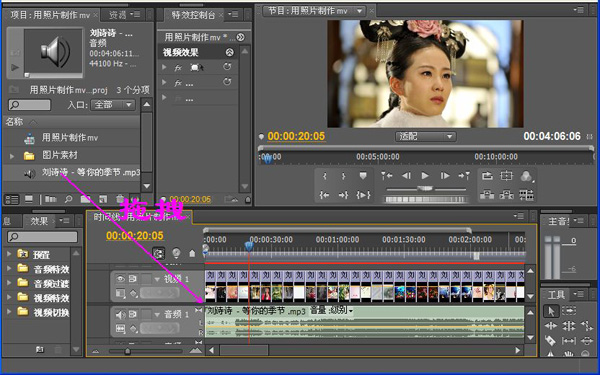Collapse the 视频 1 track
Viewport: 600px width, 375px height.
157,280
